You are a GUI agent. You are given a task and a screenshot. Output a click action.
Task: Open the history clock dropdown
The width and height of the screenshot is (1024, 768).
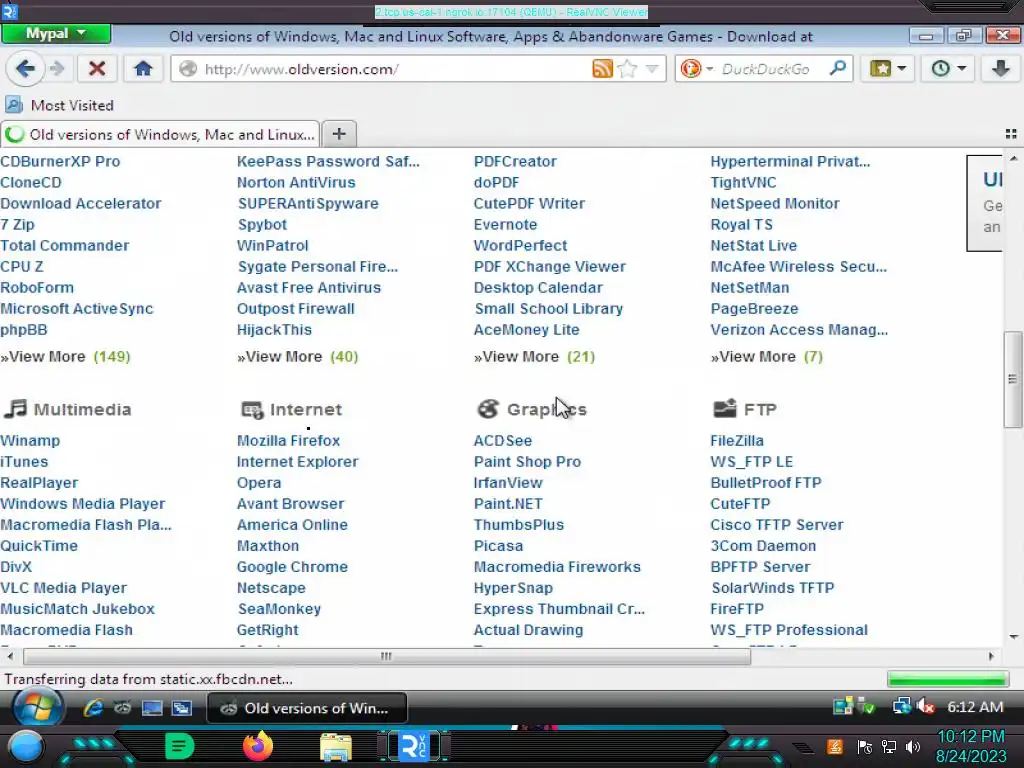tap(948, 69)
